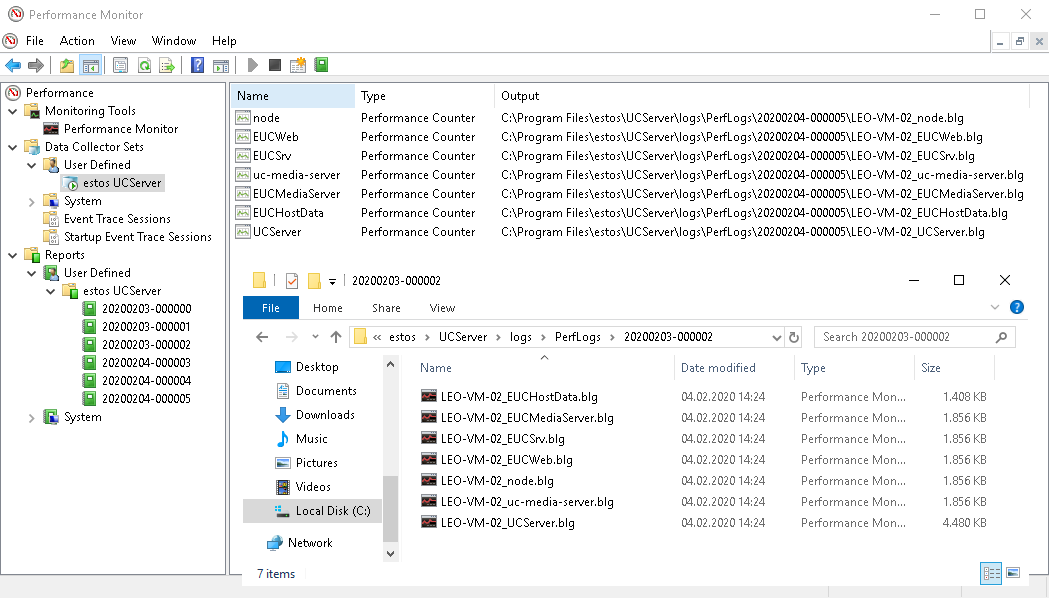Viewport: 1049px width, 598px height.
Task: Click the PerfLogs breadcrumb in the address bar
Action: [x=578, y=337]
